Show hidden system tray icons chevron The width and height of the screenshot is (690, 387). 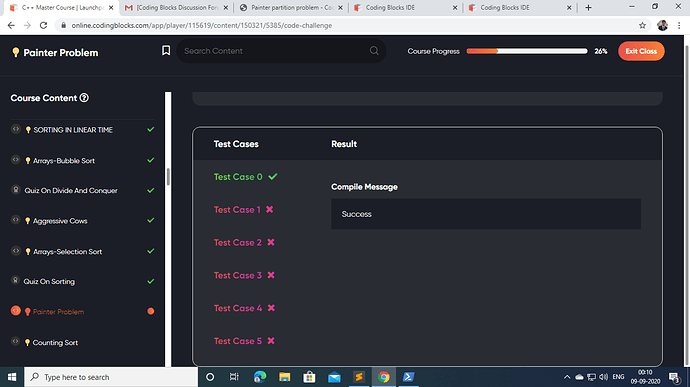click(567, 377)
